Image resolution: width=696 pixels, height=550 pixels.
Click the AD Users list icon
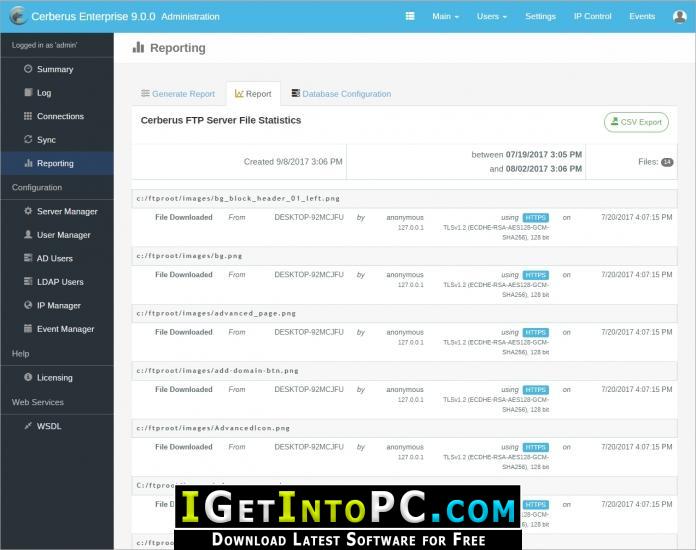pos(28,258)
